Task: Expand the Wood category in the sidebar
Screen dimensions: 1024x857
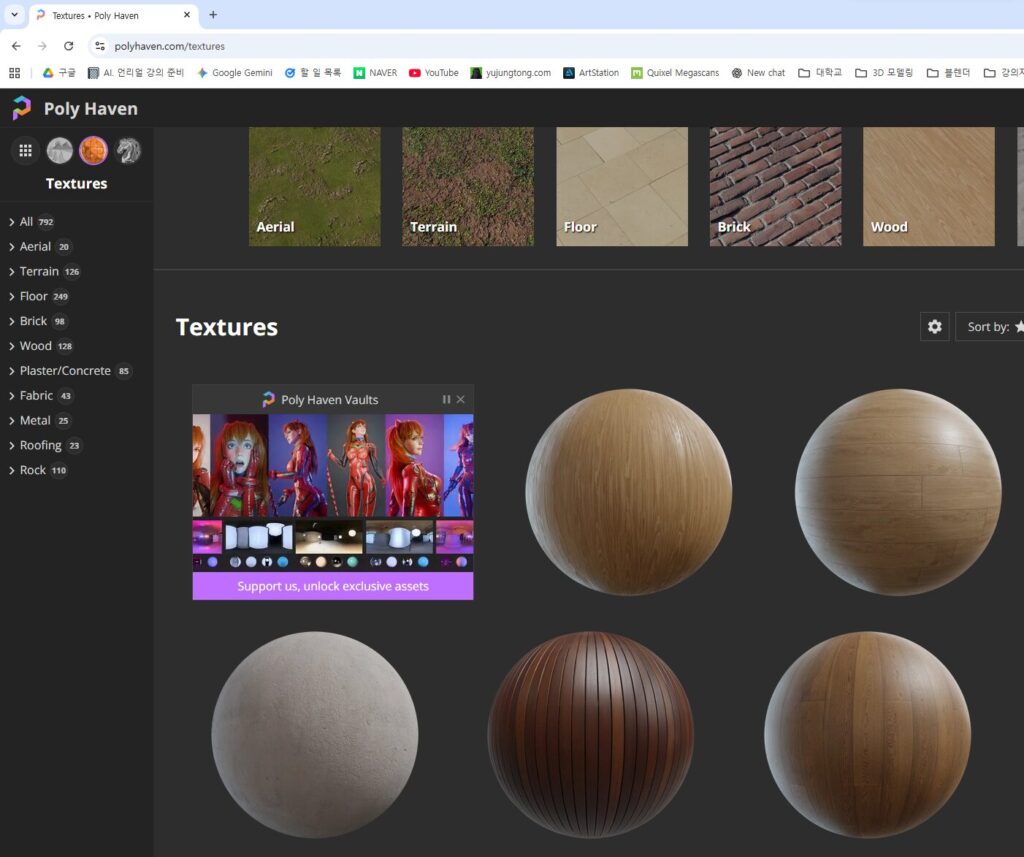Action: [35, 346]
